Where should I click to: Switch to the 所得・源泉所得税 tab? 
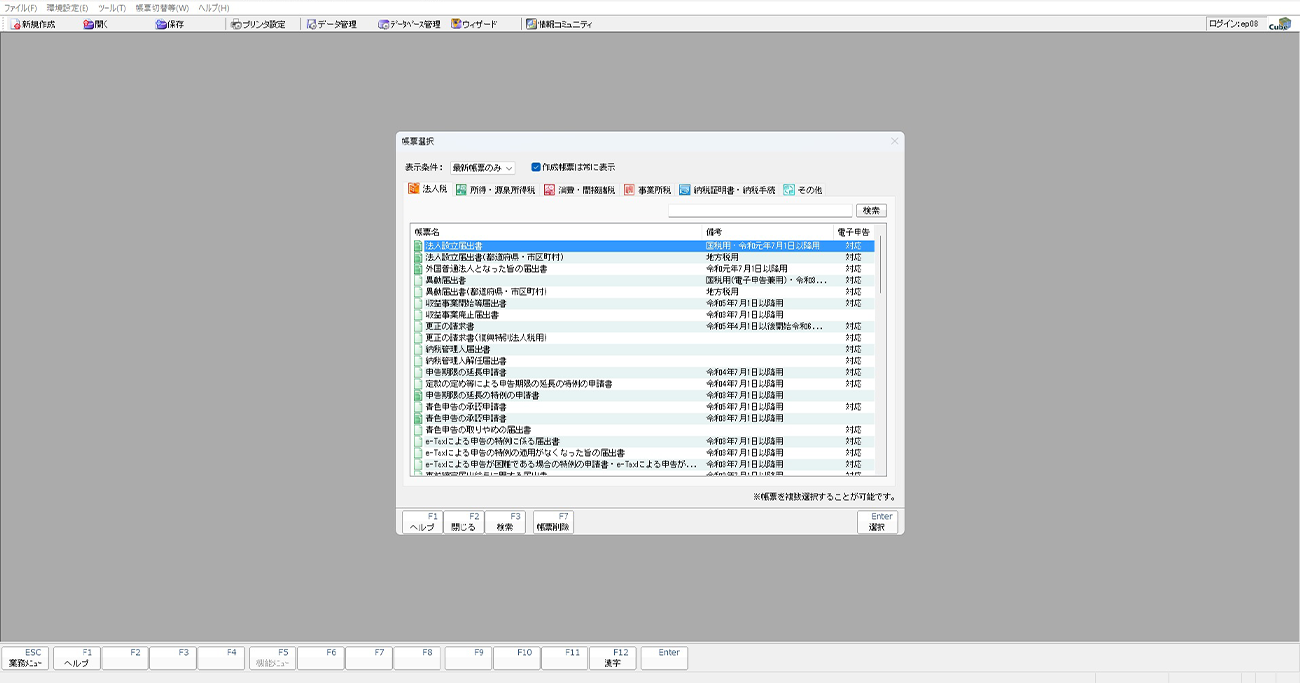(x=495, y=189)
